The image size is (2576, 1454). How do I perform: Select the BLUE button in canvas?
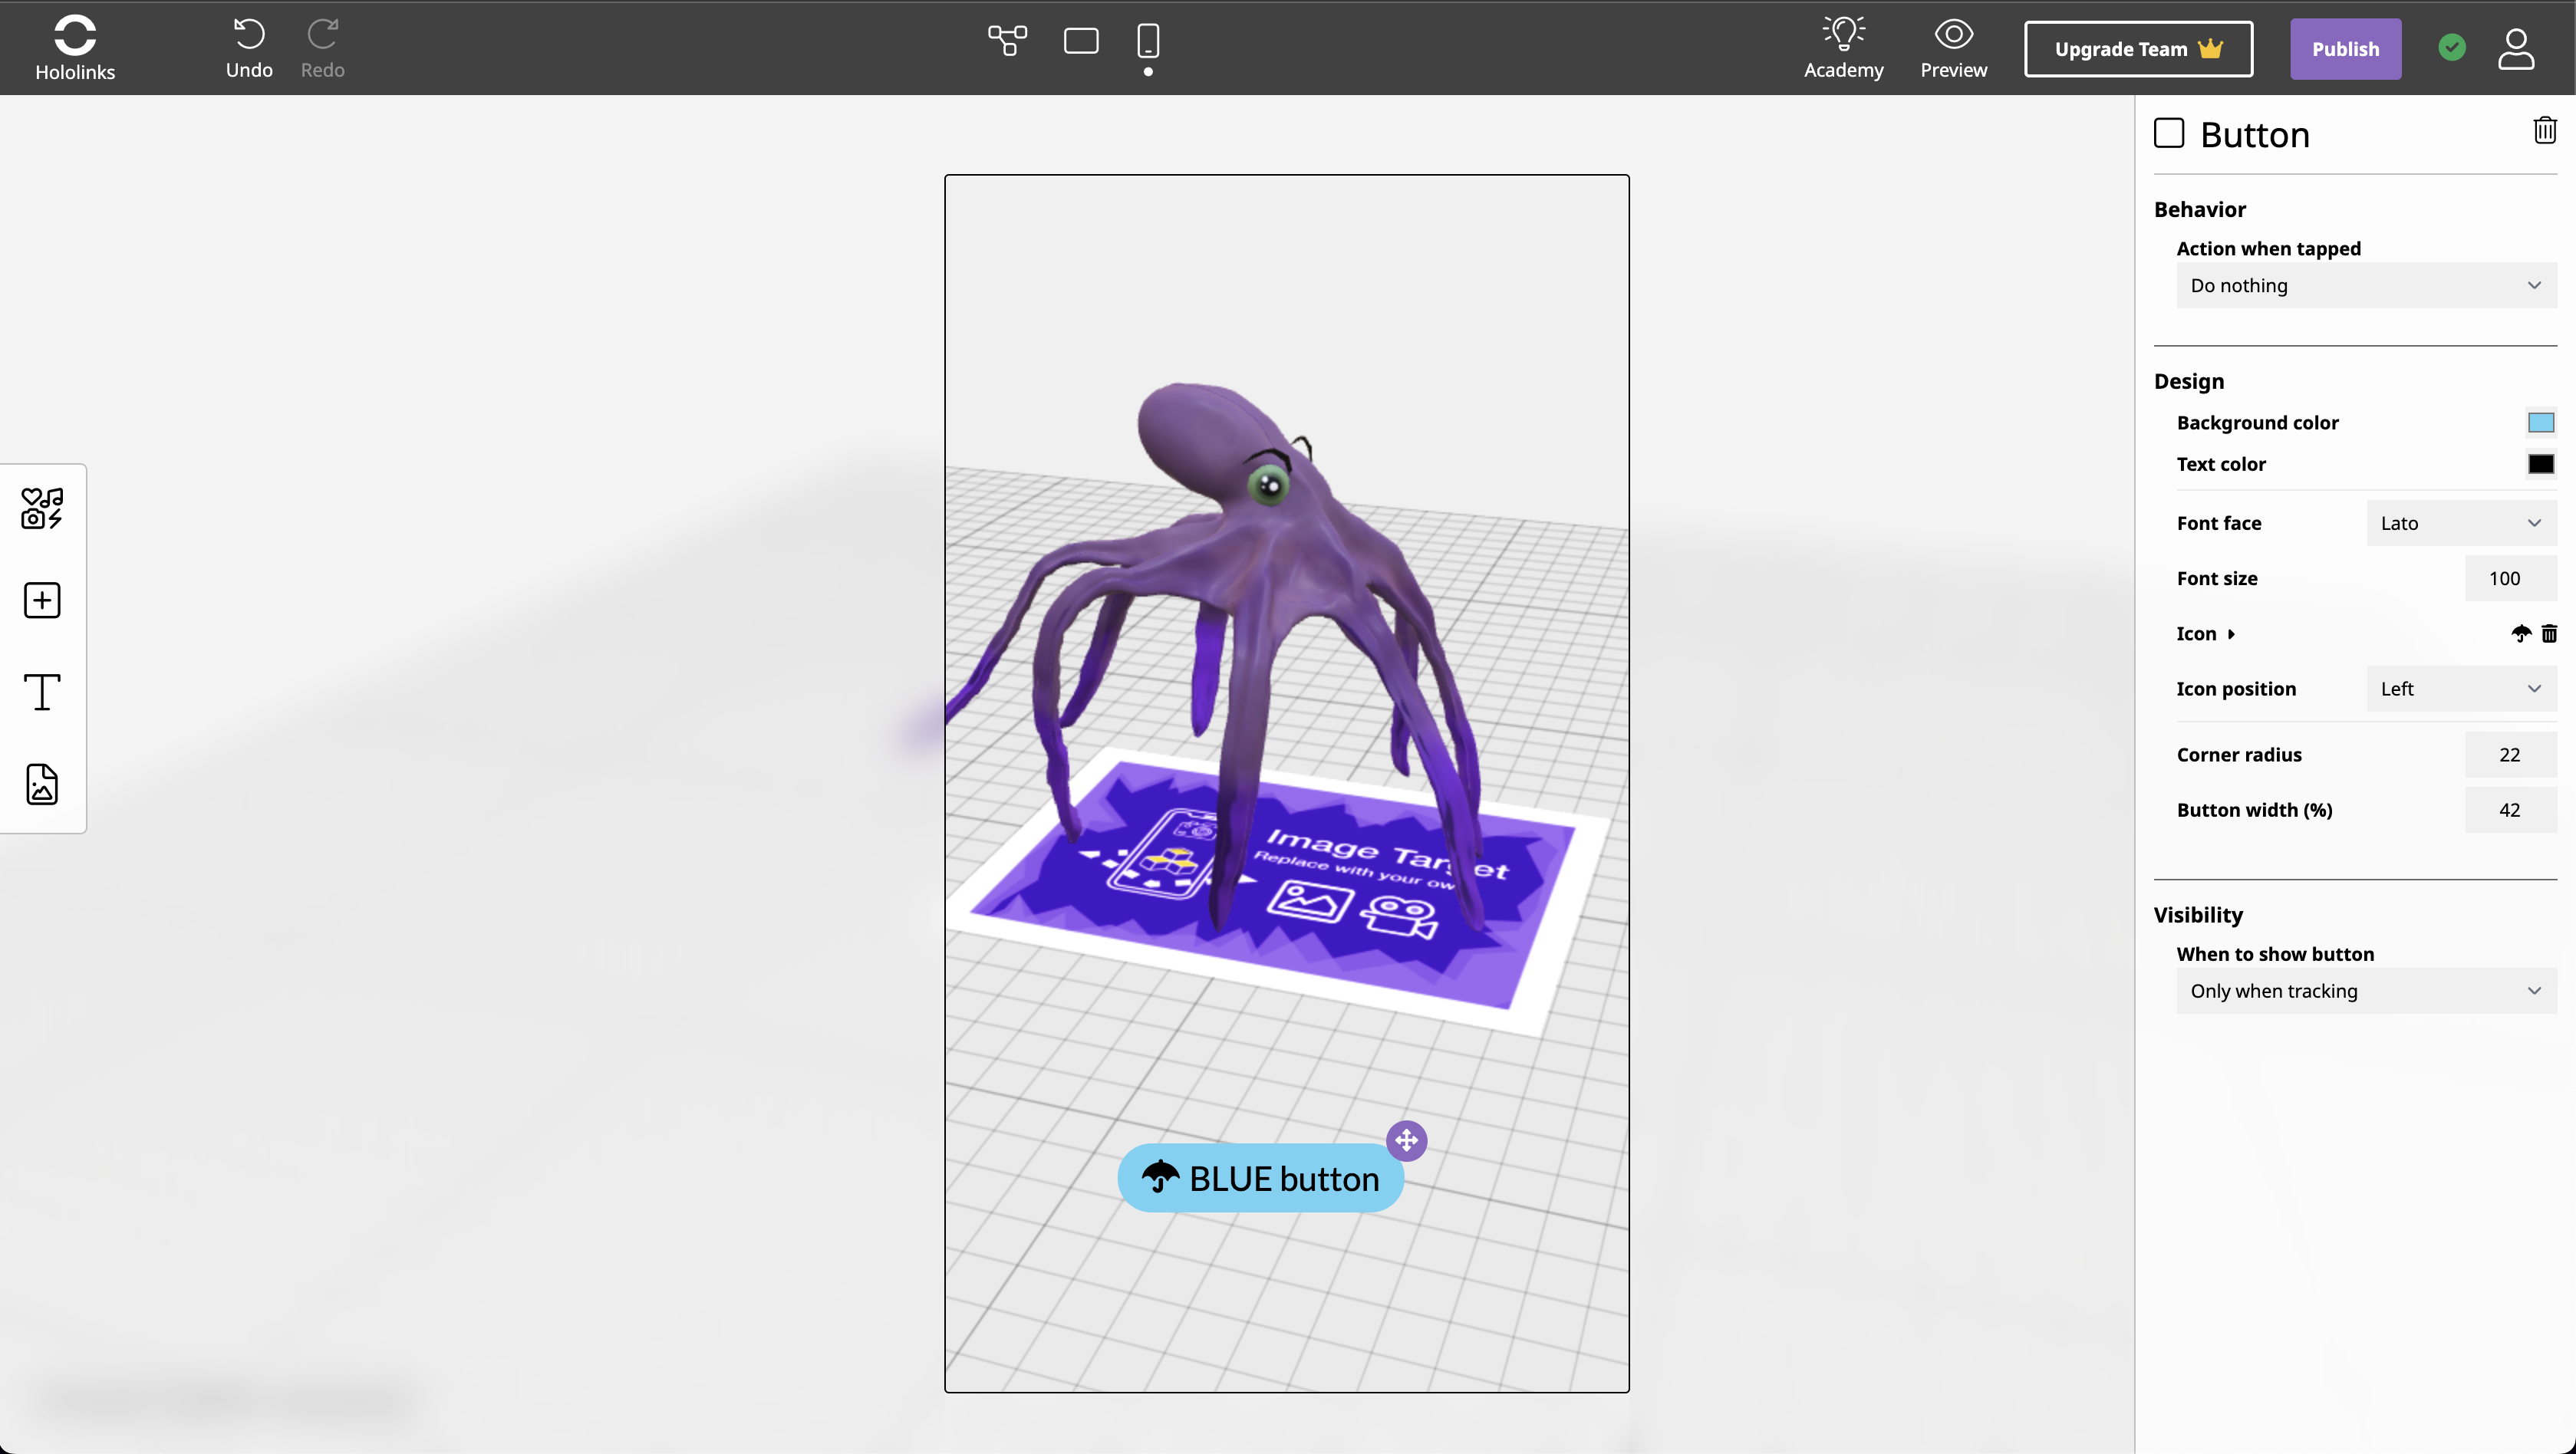[x=1260, y=1178]
